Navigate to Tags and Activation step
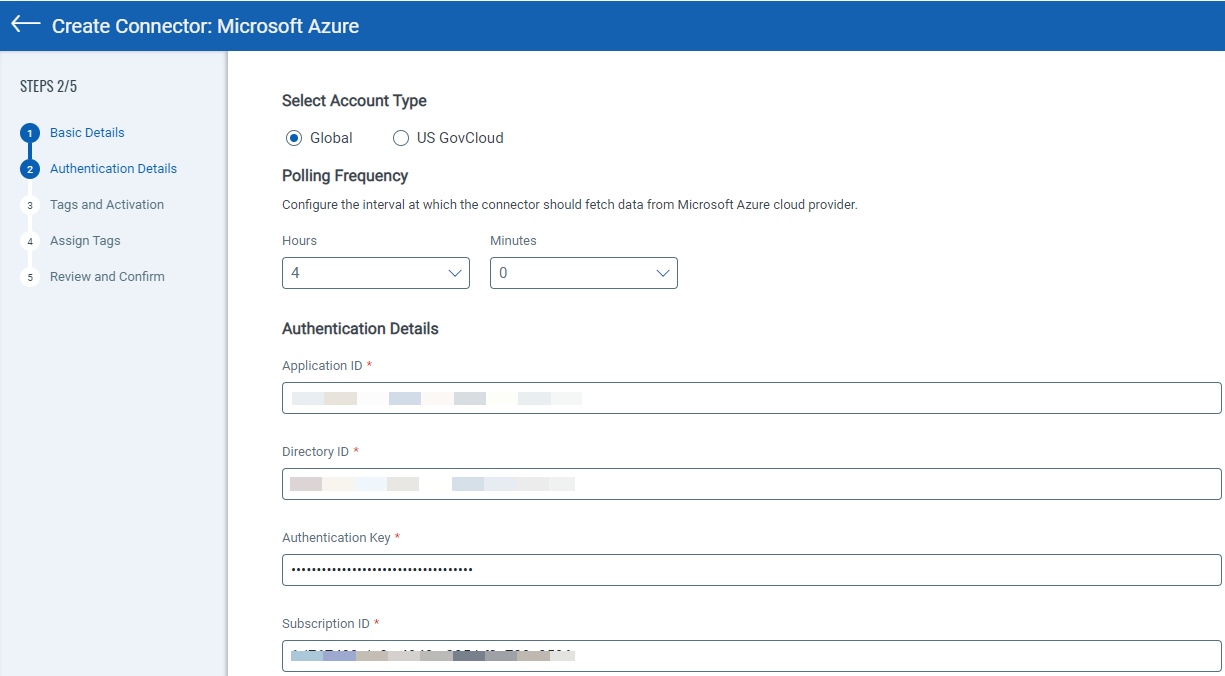This screenshot has height=676, width=1225. click(x=106, y=204)
